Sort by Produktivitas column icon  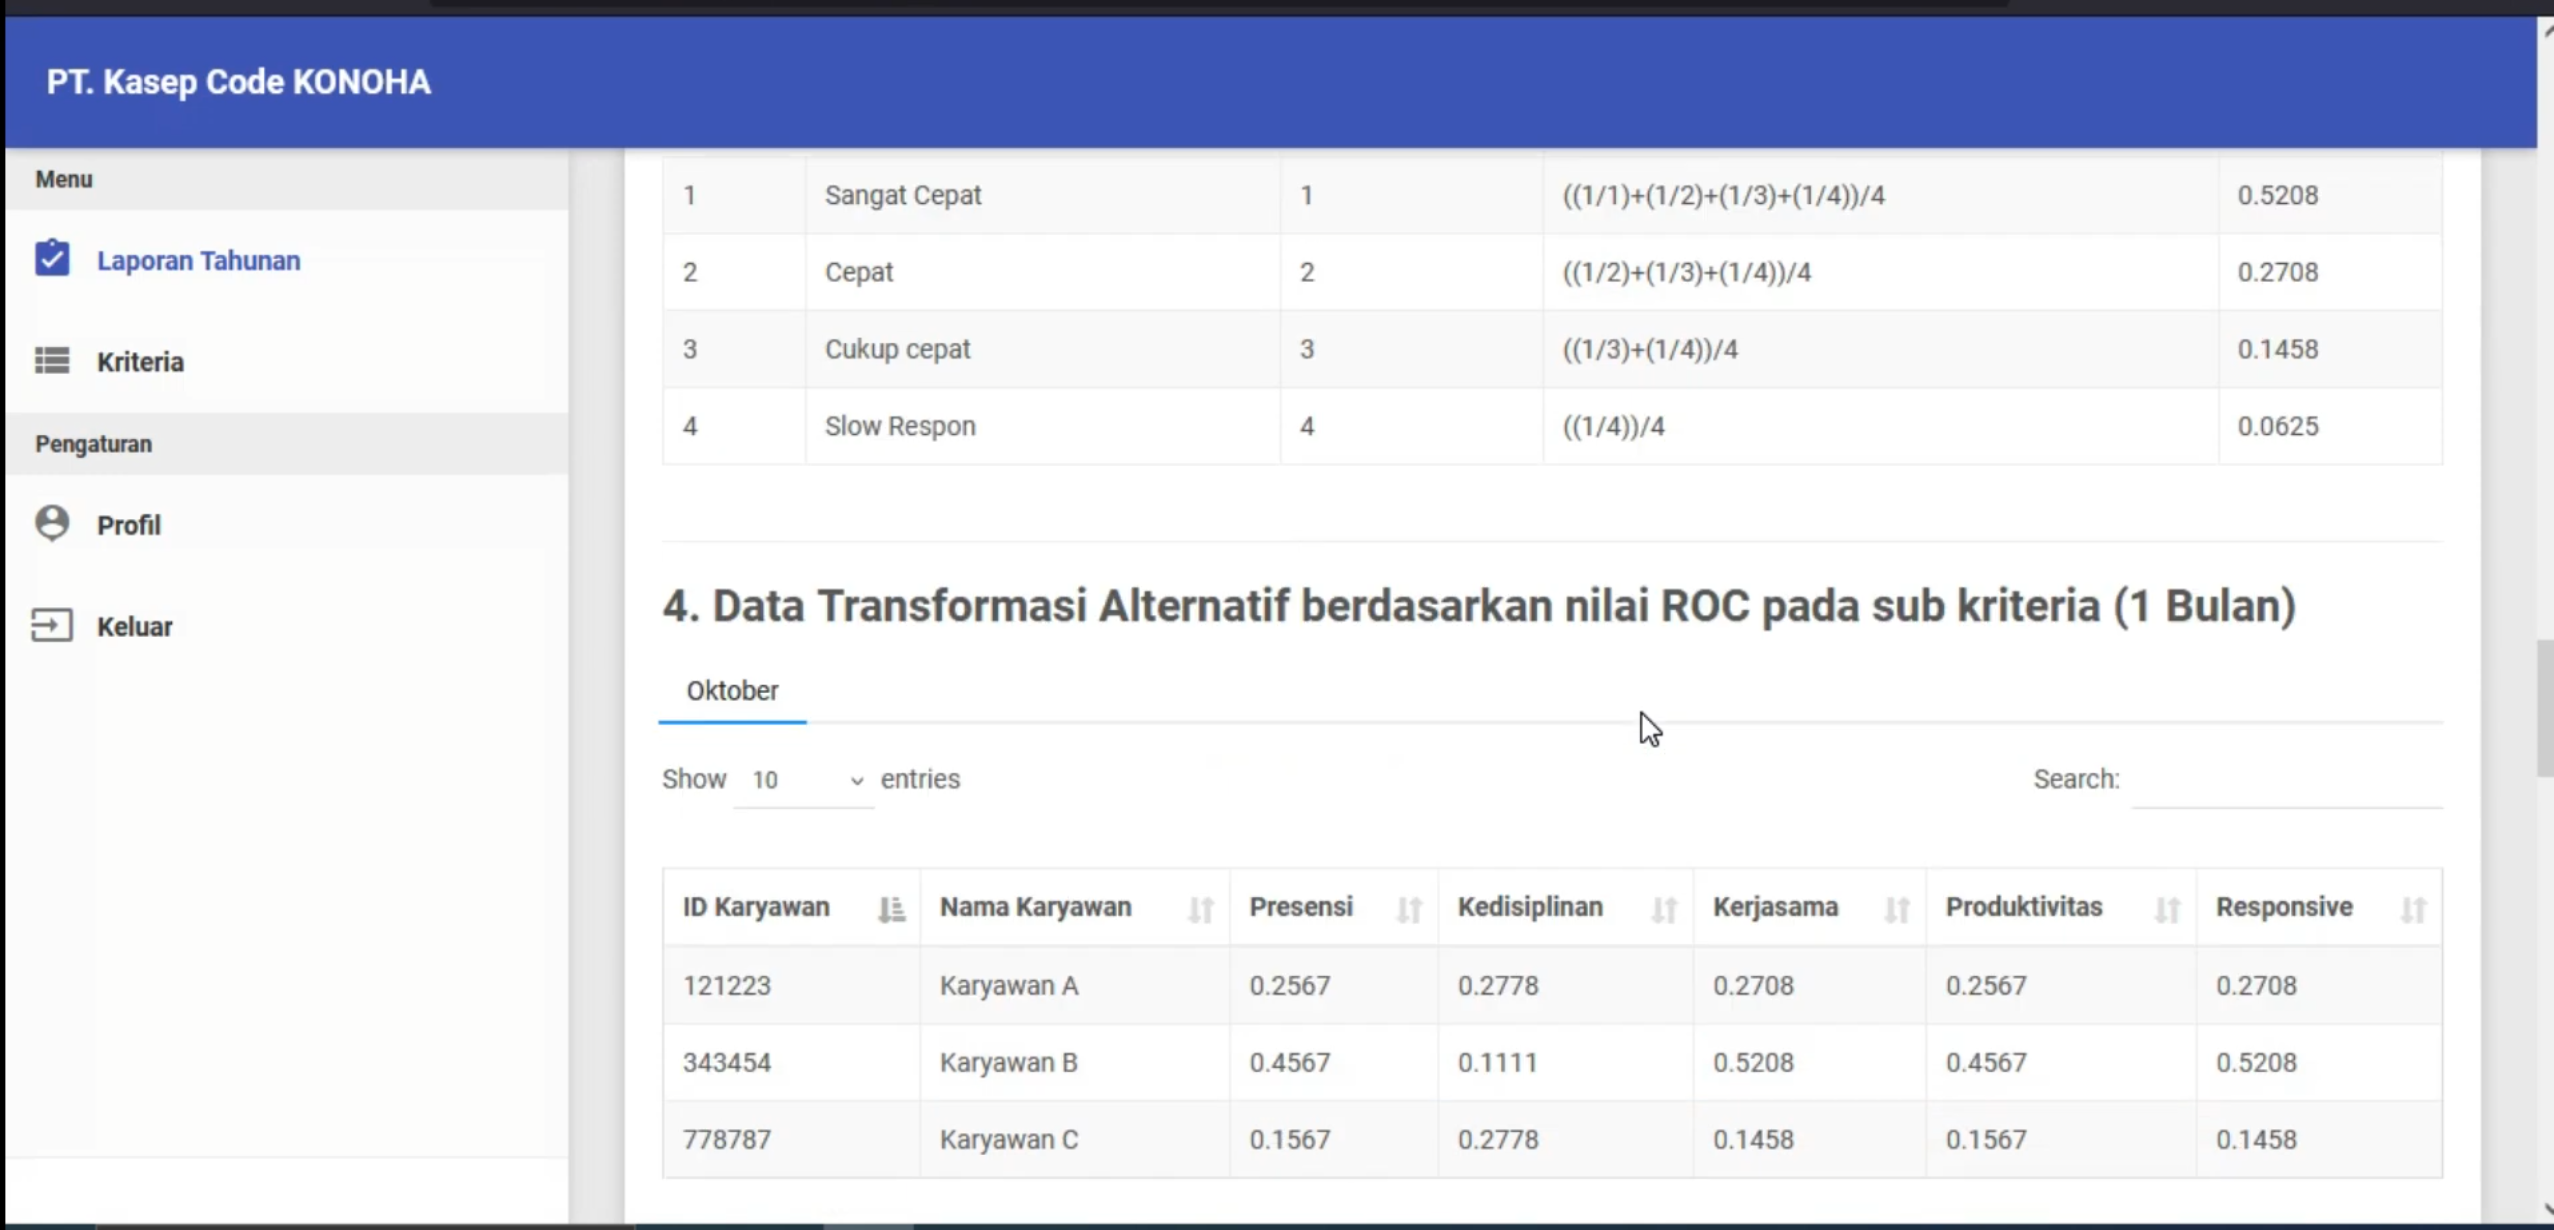[x=2167, y=909]
